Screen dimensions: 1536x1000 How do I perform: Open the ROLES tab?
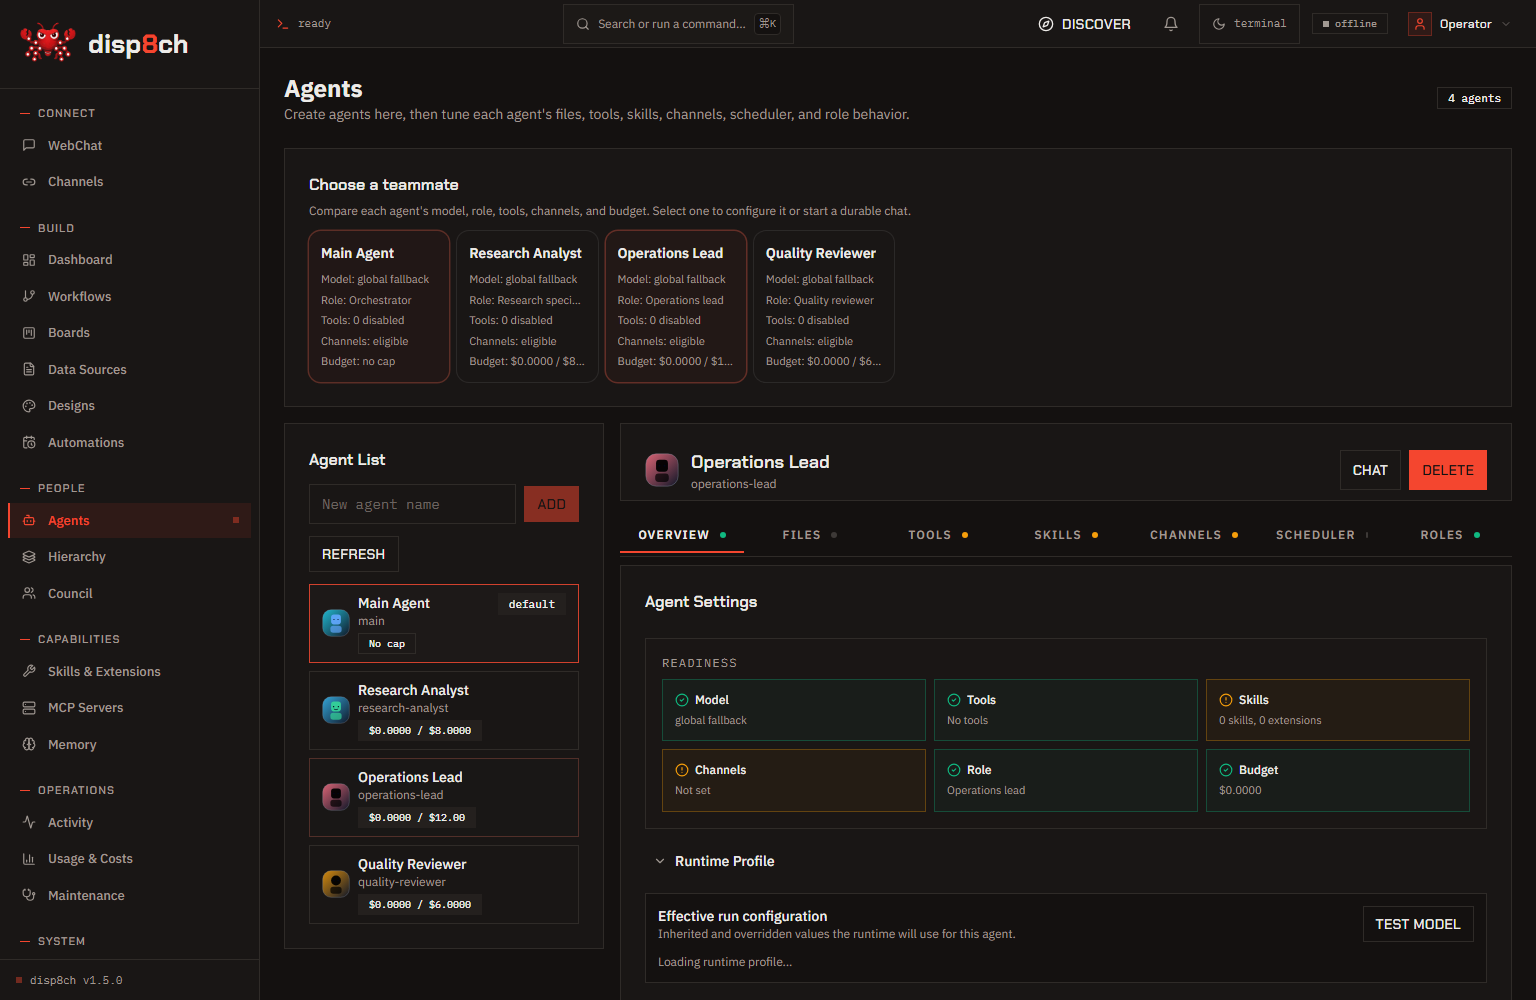pos(1450,535)
